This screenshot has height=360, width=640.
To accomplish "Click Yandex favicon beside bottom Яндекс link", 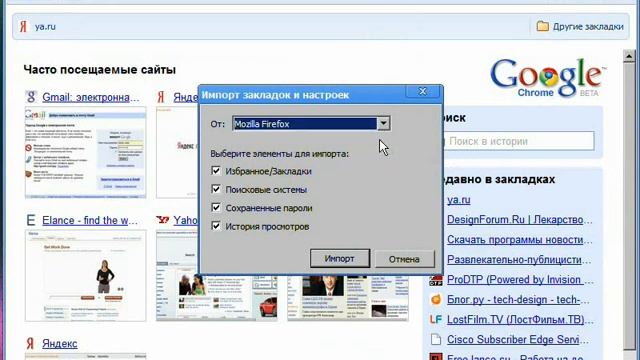I will click(30, 343).
